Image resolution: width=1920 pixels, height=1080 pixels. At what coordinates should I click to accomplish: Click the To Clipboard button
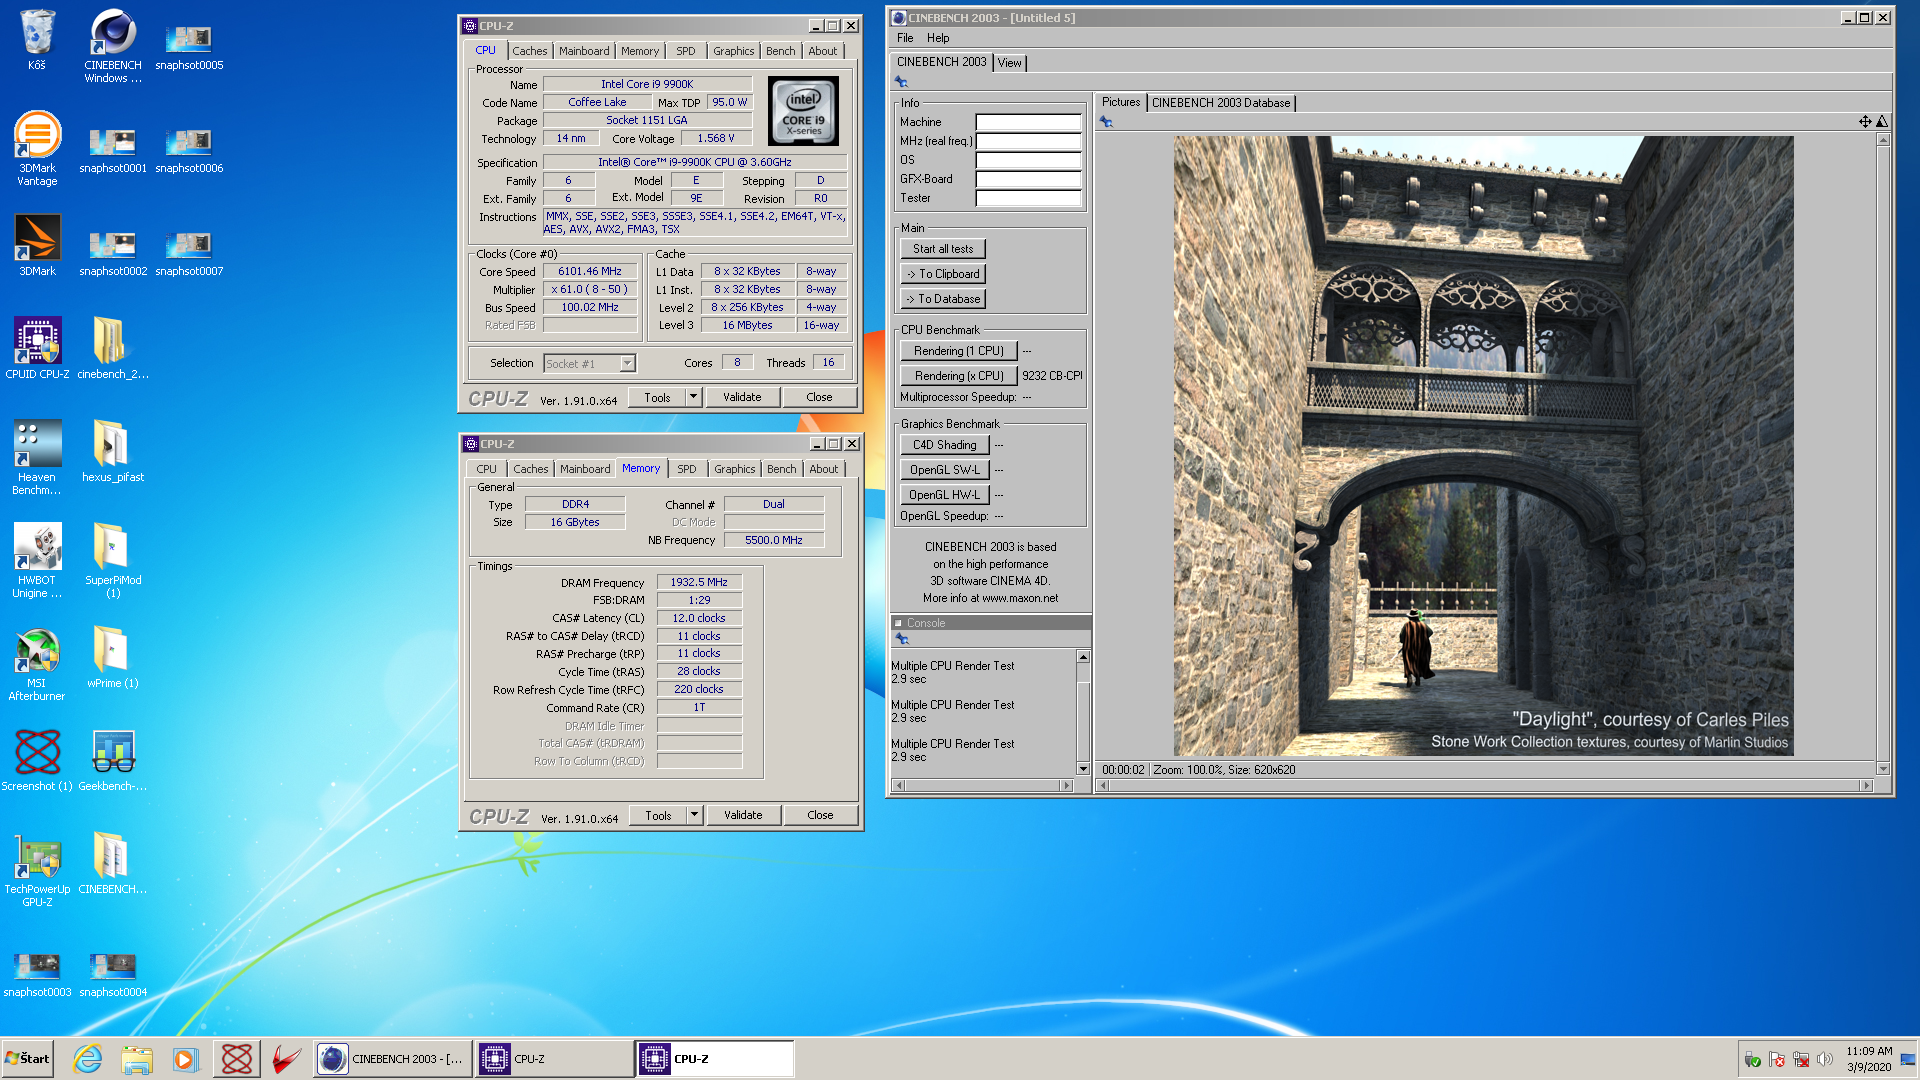(943, 274)
